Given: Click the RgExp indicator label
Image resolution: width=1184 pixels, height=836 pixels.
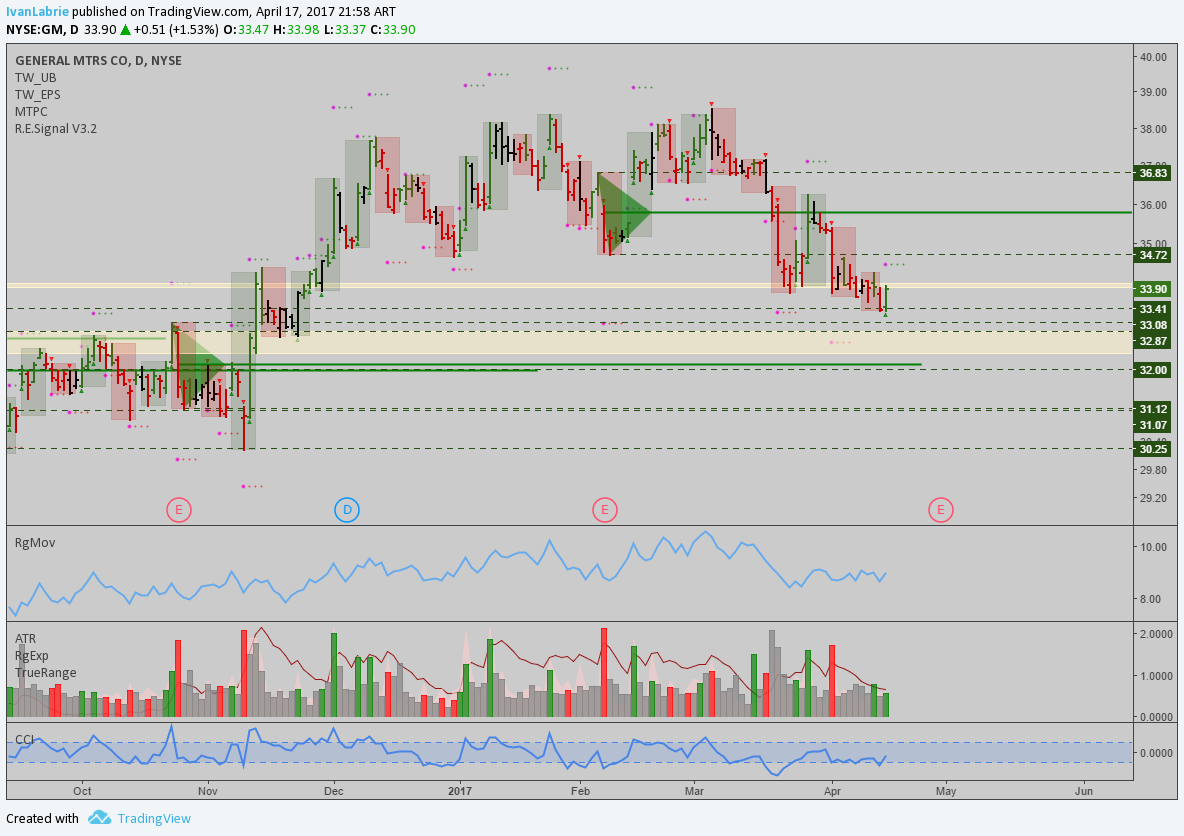Looking at the screenshot, I should click(x=32, y=656).
